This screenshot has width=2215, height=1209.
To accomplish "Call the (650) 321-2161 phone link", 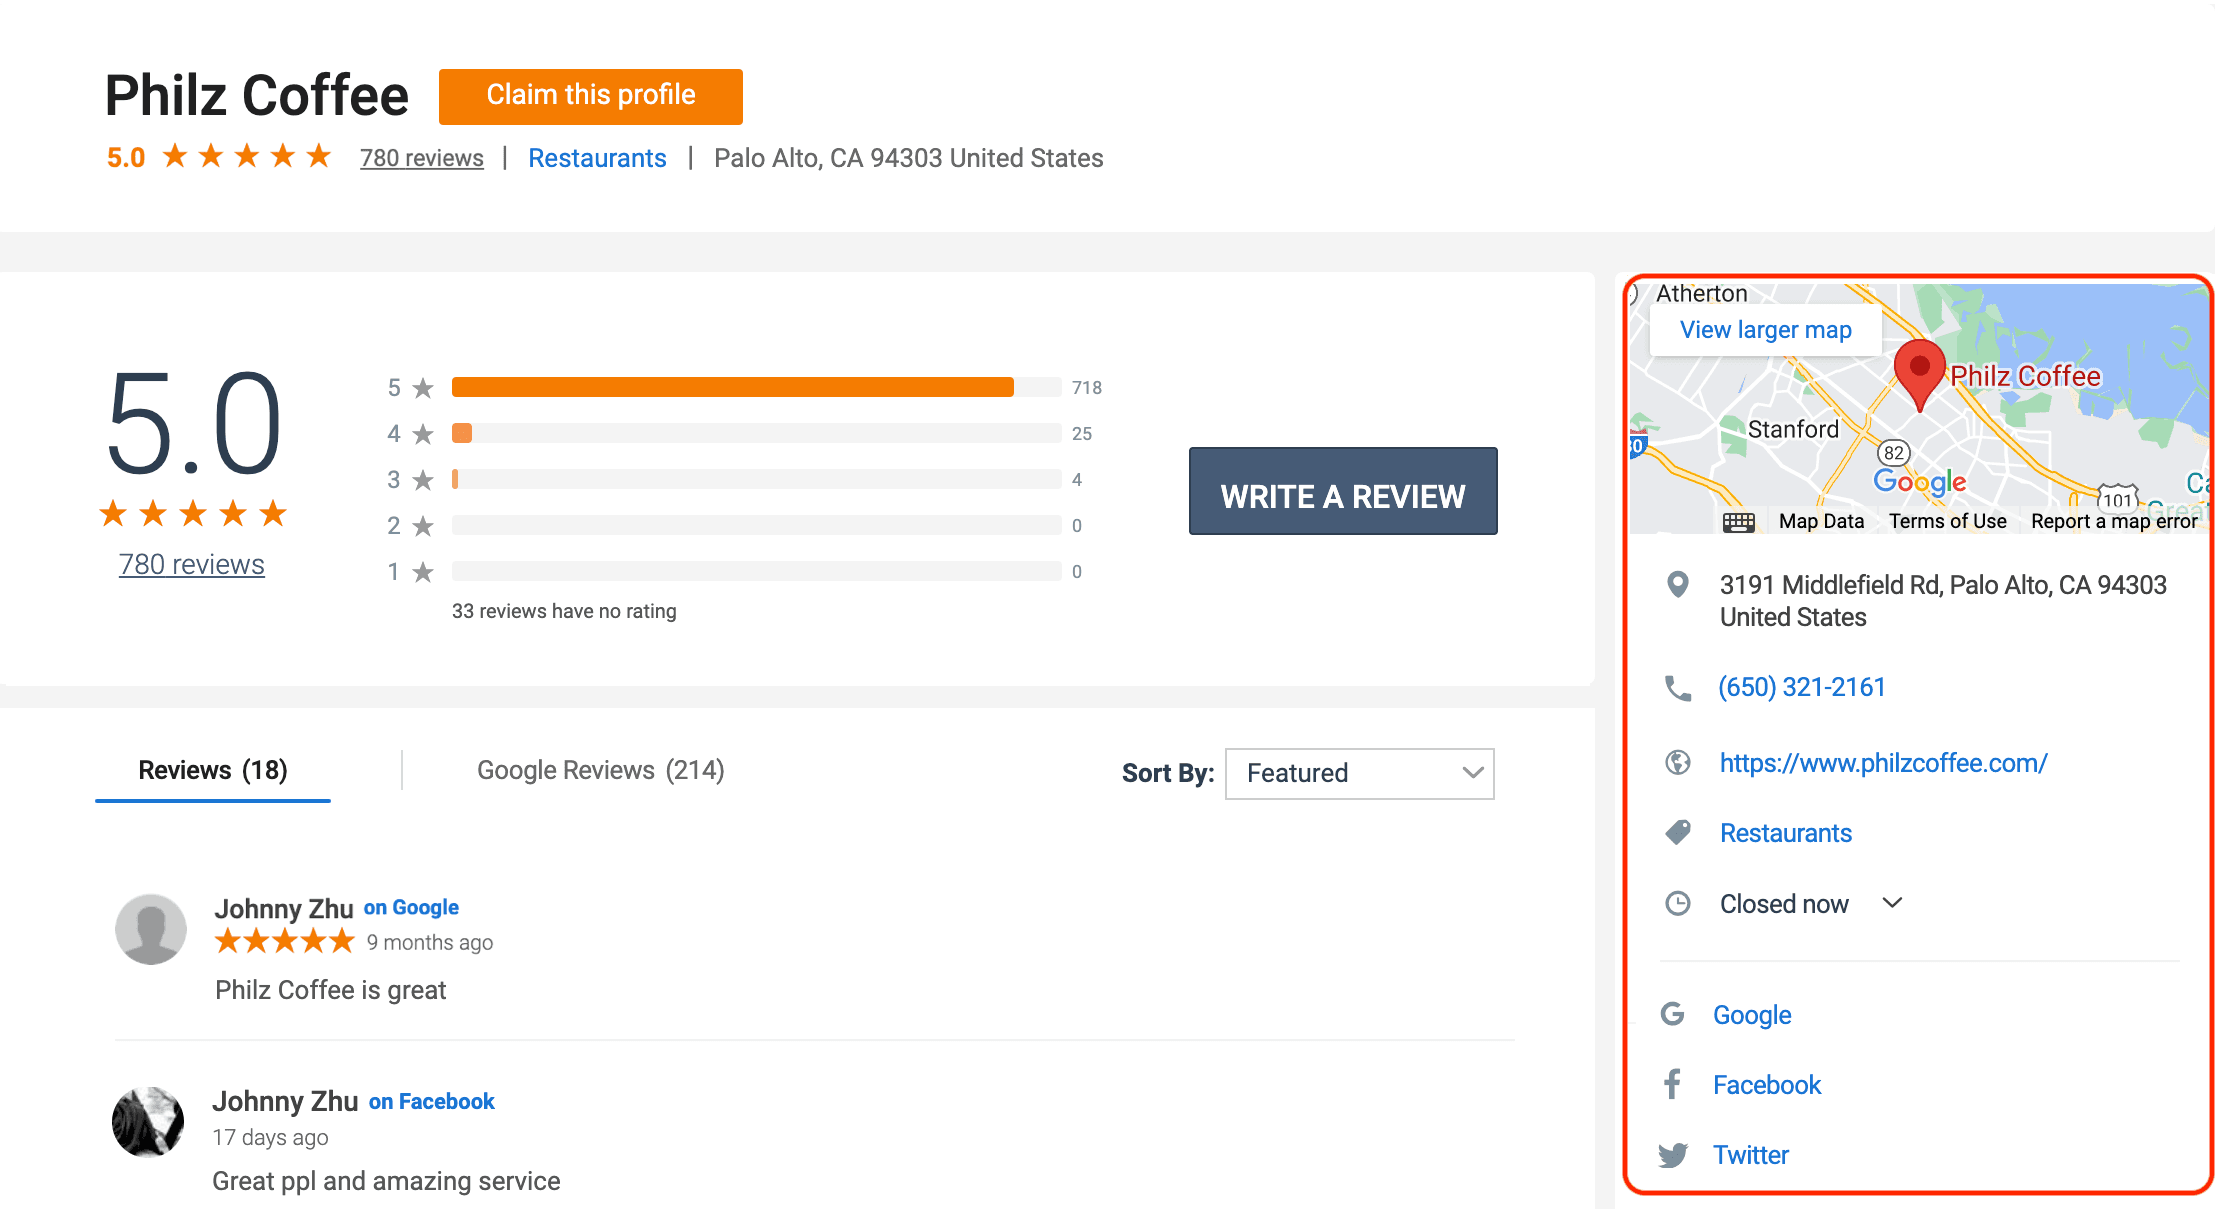I will (1802, 687).
